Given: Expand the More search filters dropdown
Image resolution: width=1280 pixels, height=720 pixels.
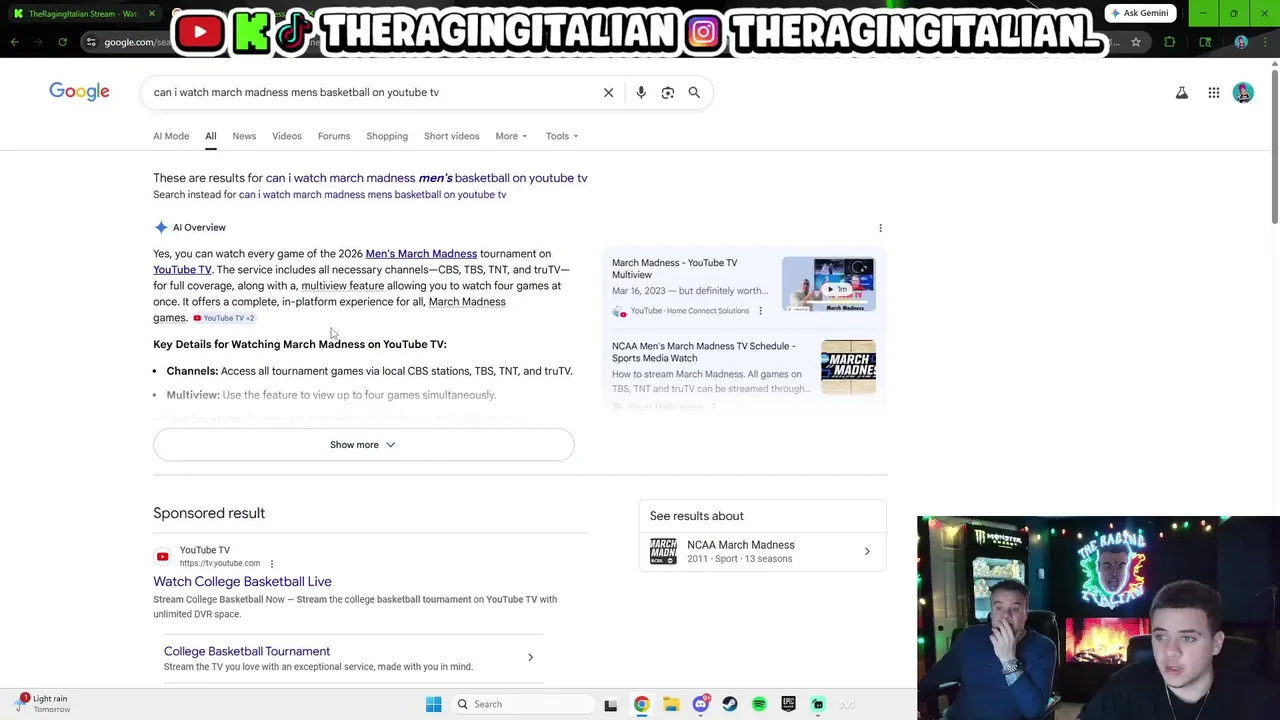Looking at the screenshot, I should click(511, 136).
